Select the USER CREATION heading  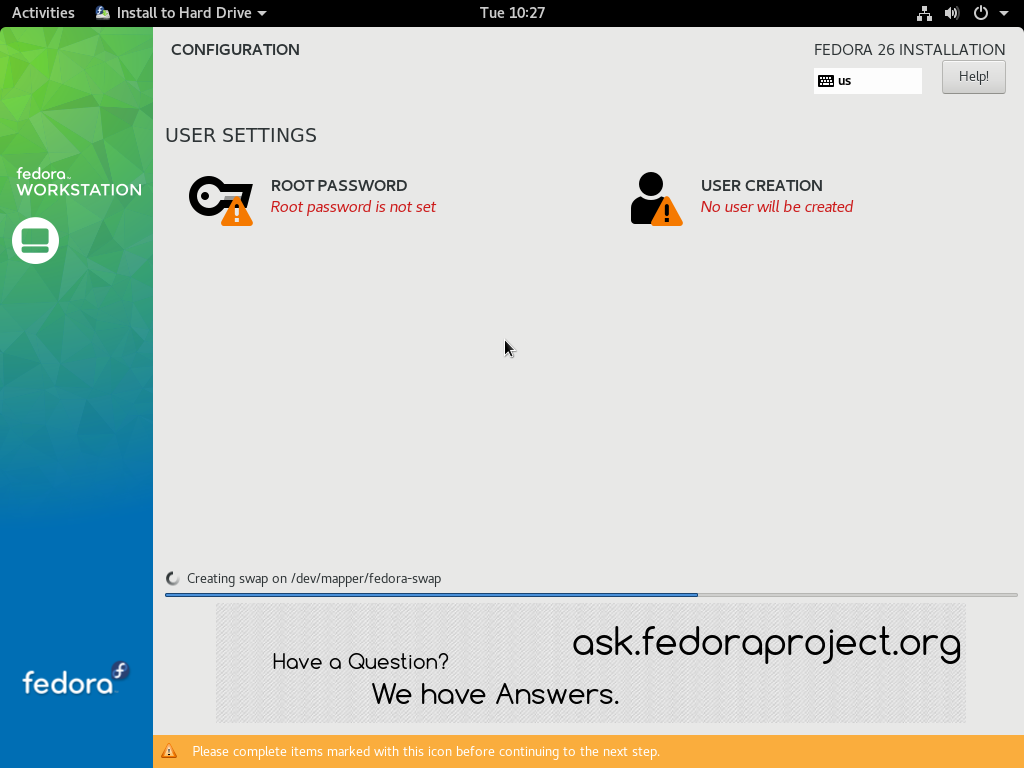coord(761,185)
